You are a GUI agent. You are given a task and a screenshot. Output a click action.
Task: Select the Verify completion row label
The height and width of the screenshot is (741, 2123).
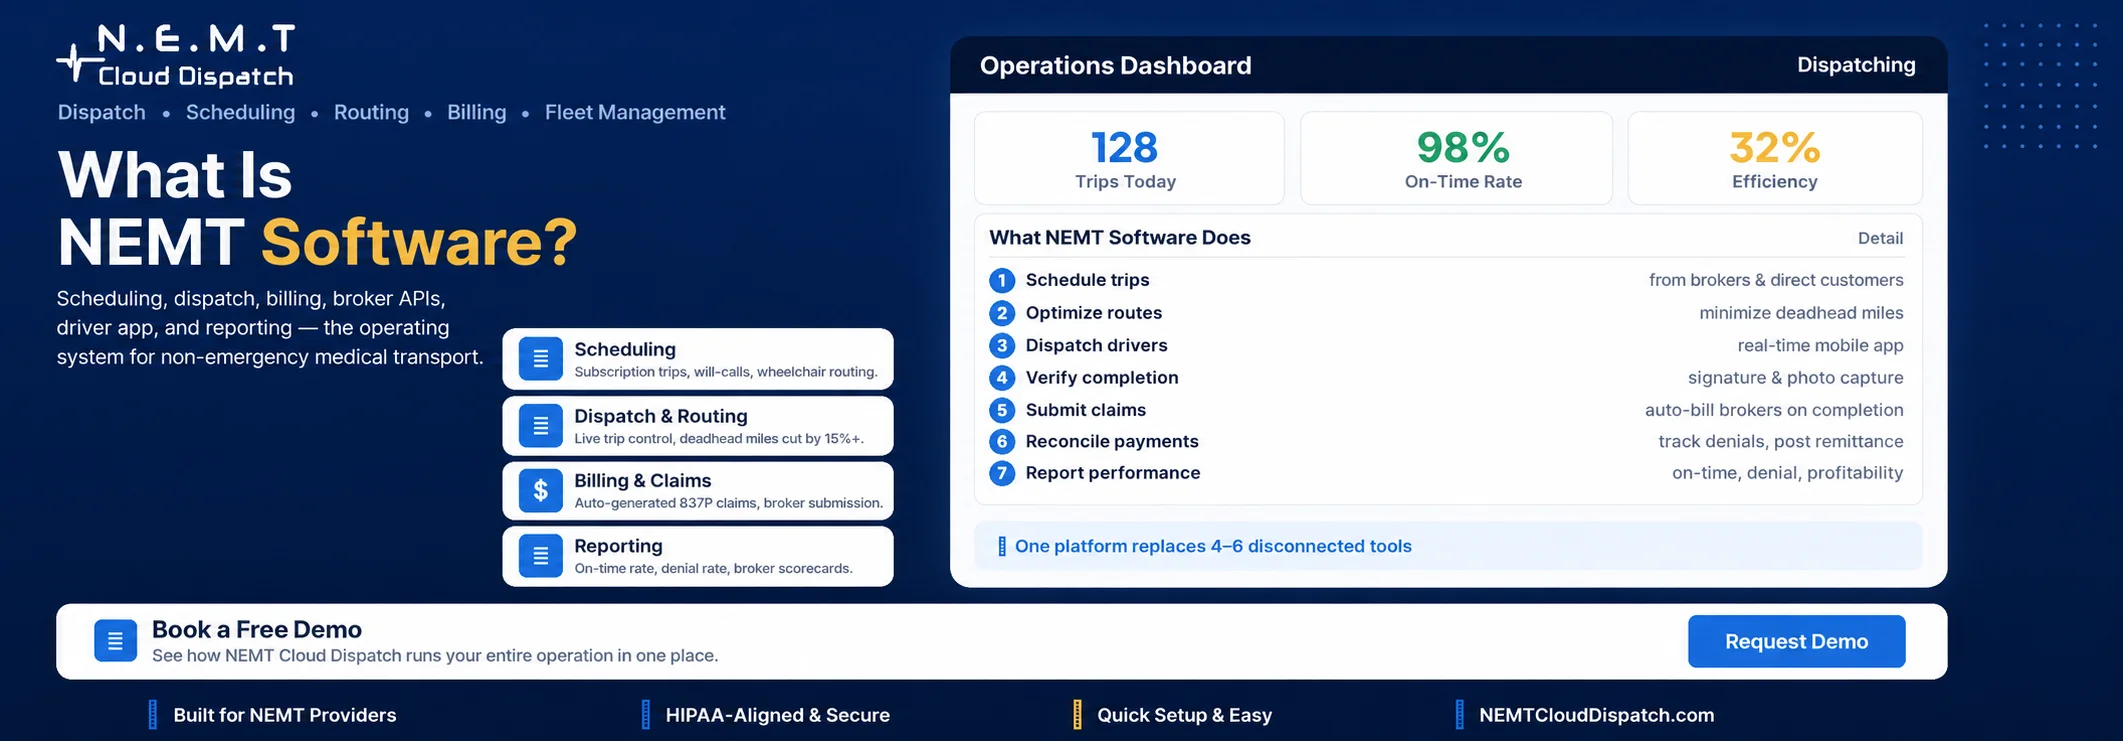pyautogui.click(x=1102, y=377)
